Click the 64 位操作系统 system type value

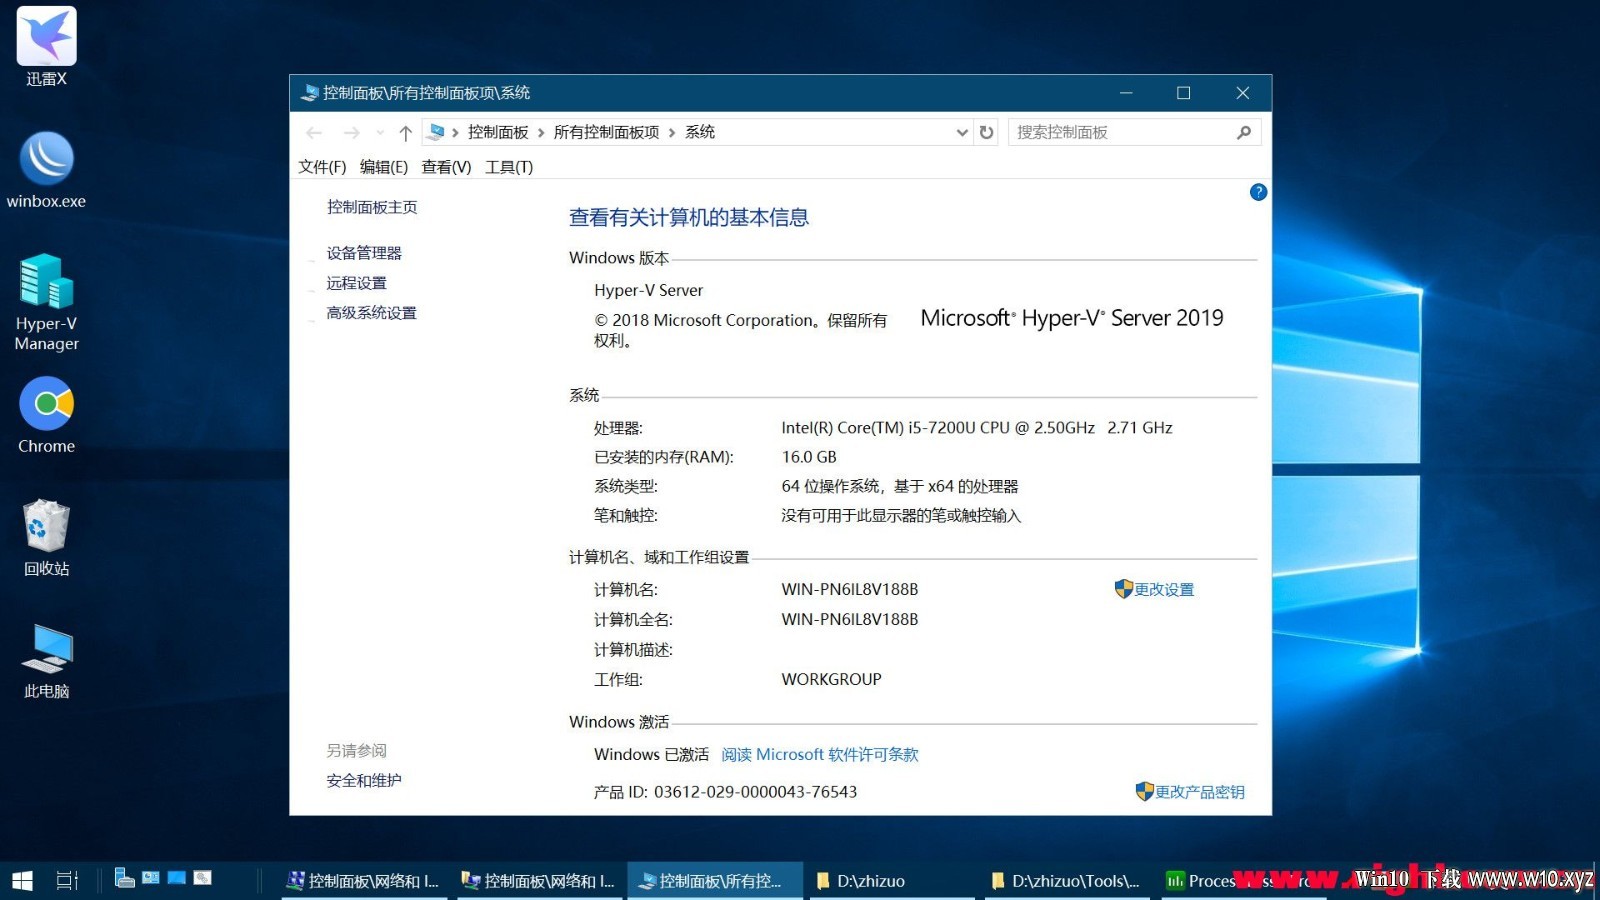pyautogui.click(x=900, y=487)
